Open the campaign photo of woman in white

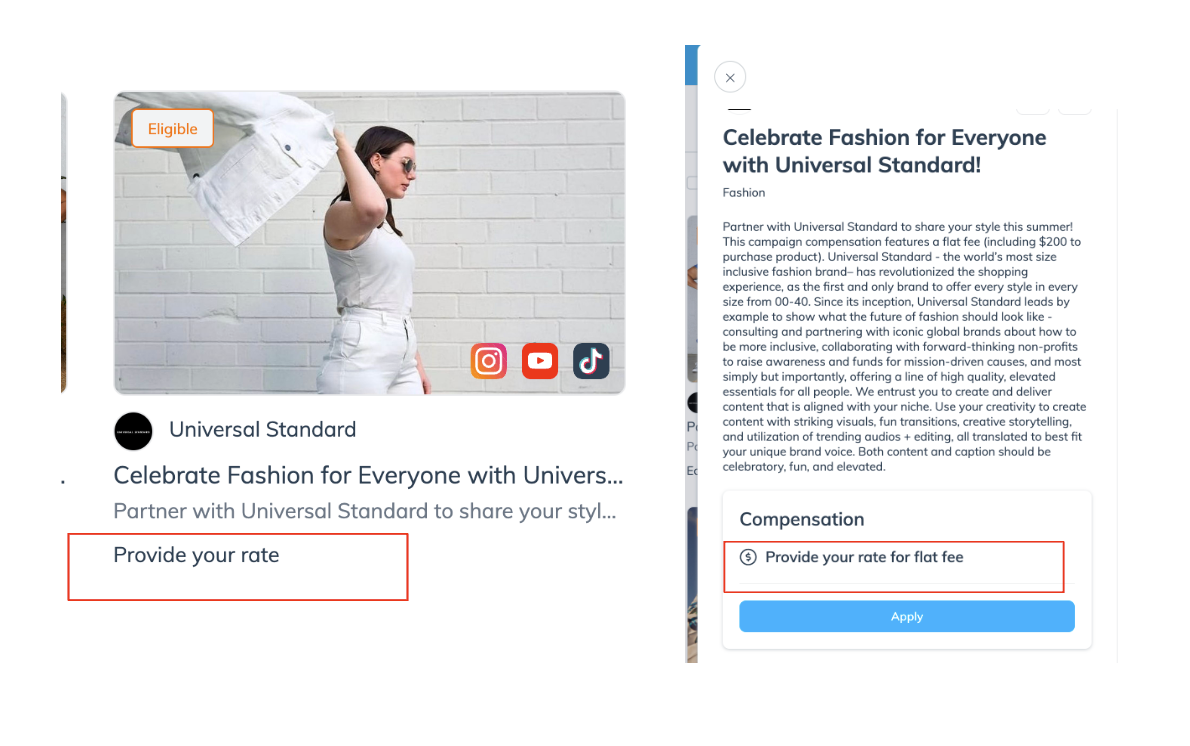click(370, 243)
